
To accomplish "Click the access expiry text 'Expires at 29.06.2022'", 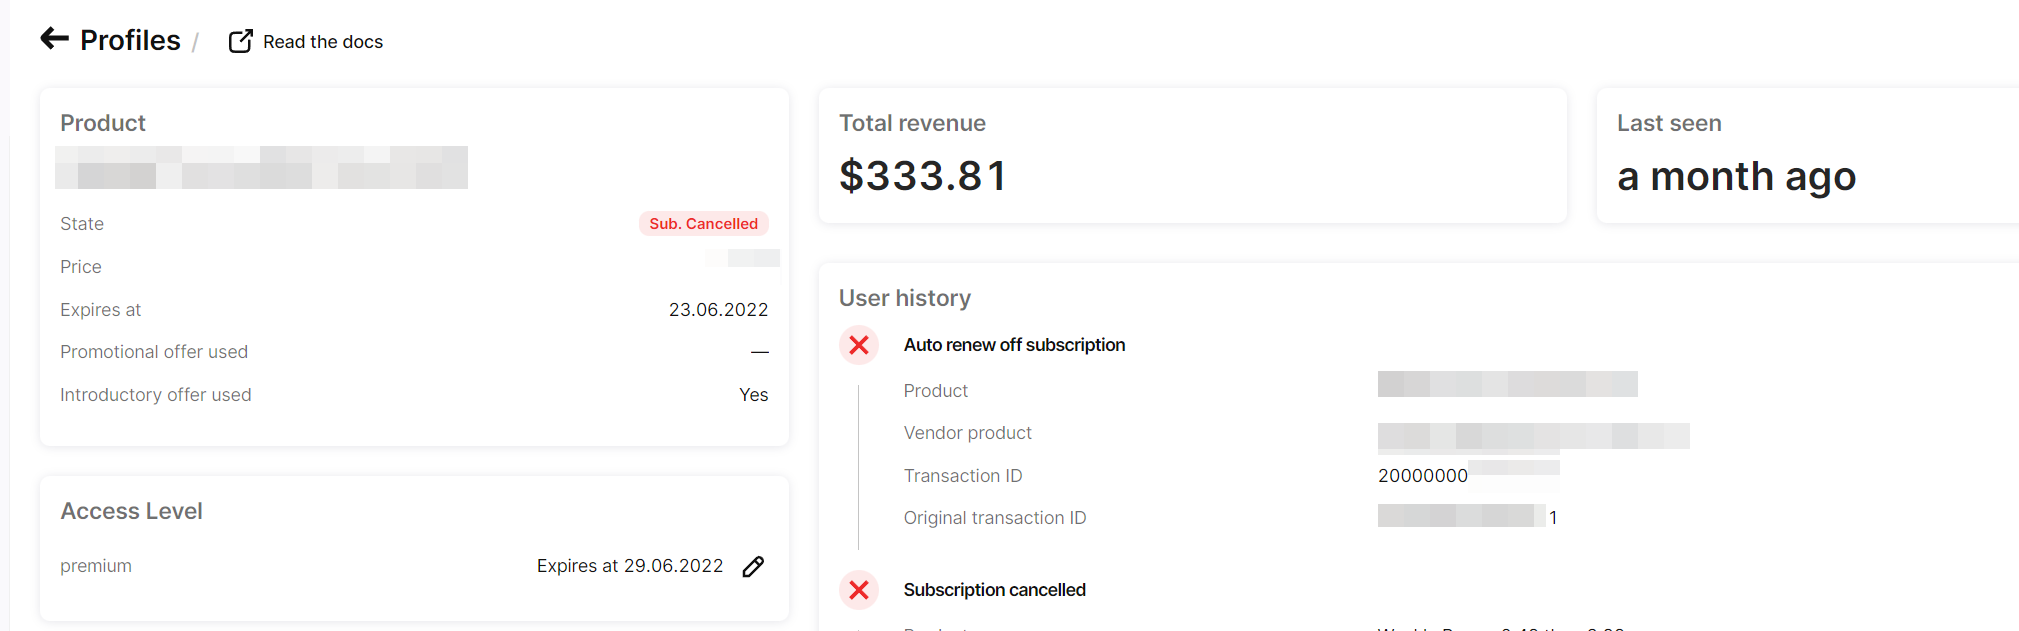I will pos(629,566).
